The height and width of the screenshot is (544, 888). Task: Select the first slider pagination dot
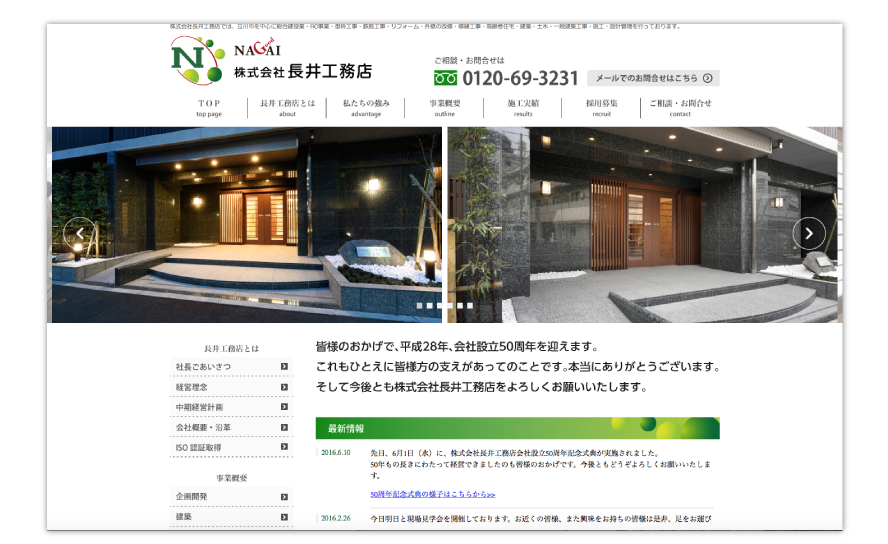click(x=420, y=306)
